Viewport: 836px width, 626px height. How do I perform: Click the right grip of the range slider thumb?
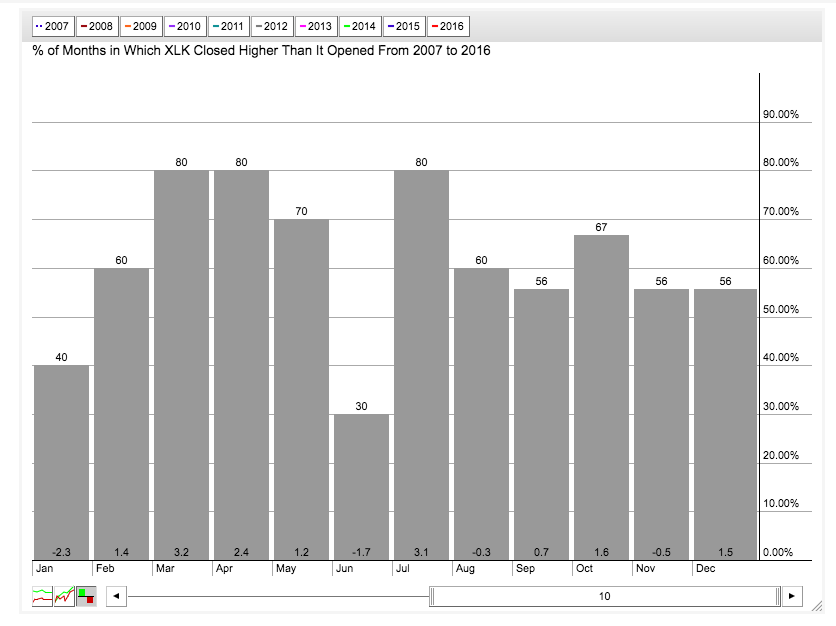pos(778,596)
